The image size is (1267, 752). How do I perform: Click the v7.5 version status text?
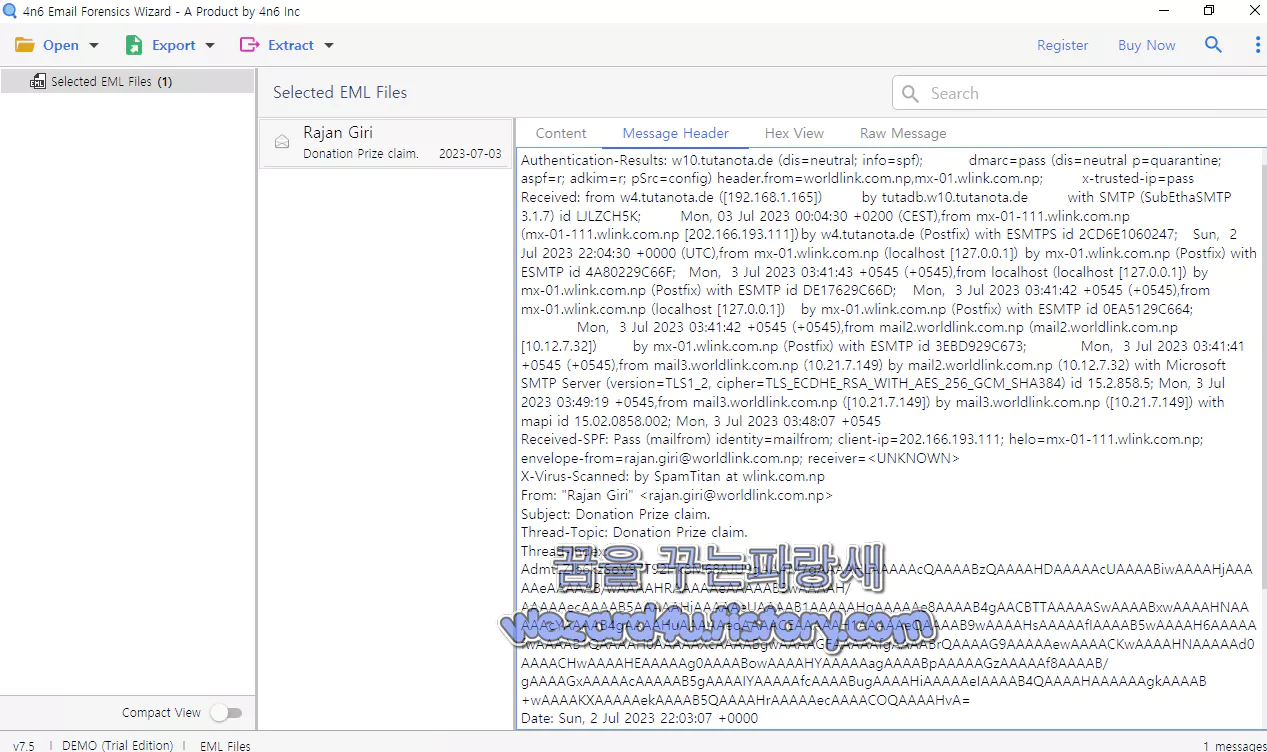(x=24, y=745)
